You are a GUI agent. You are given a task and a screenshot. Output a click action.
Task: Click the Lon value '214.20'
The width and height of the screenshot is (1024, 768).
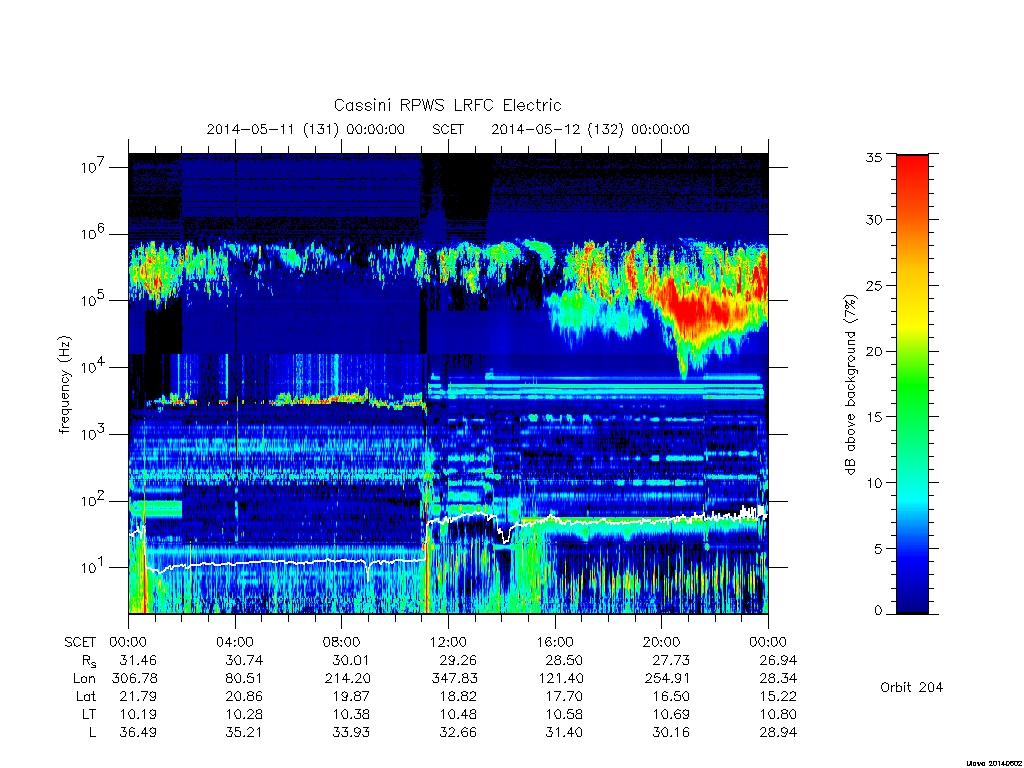[x=347, y=679]
